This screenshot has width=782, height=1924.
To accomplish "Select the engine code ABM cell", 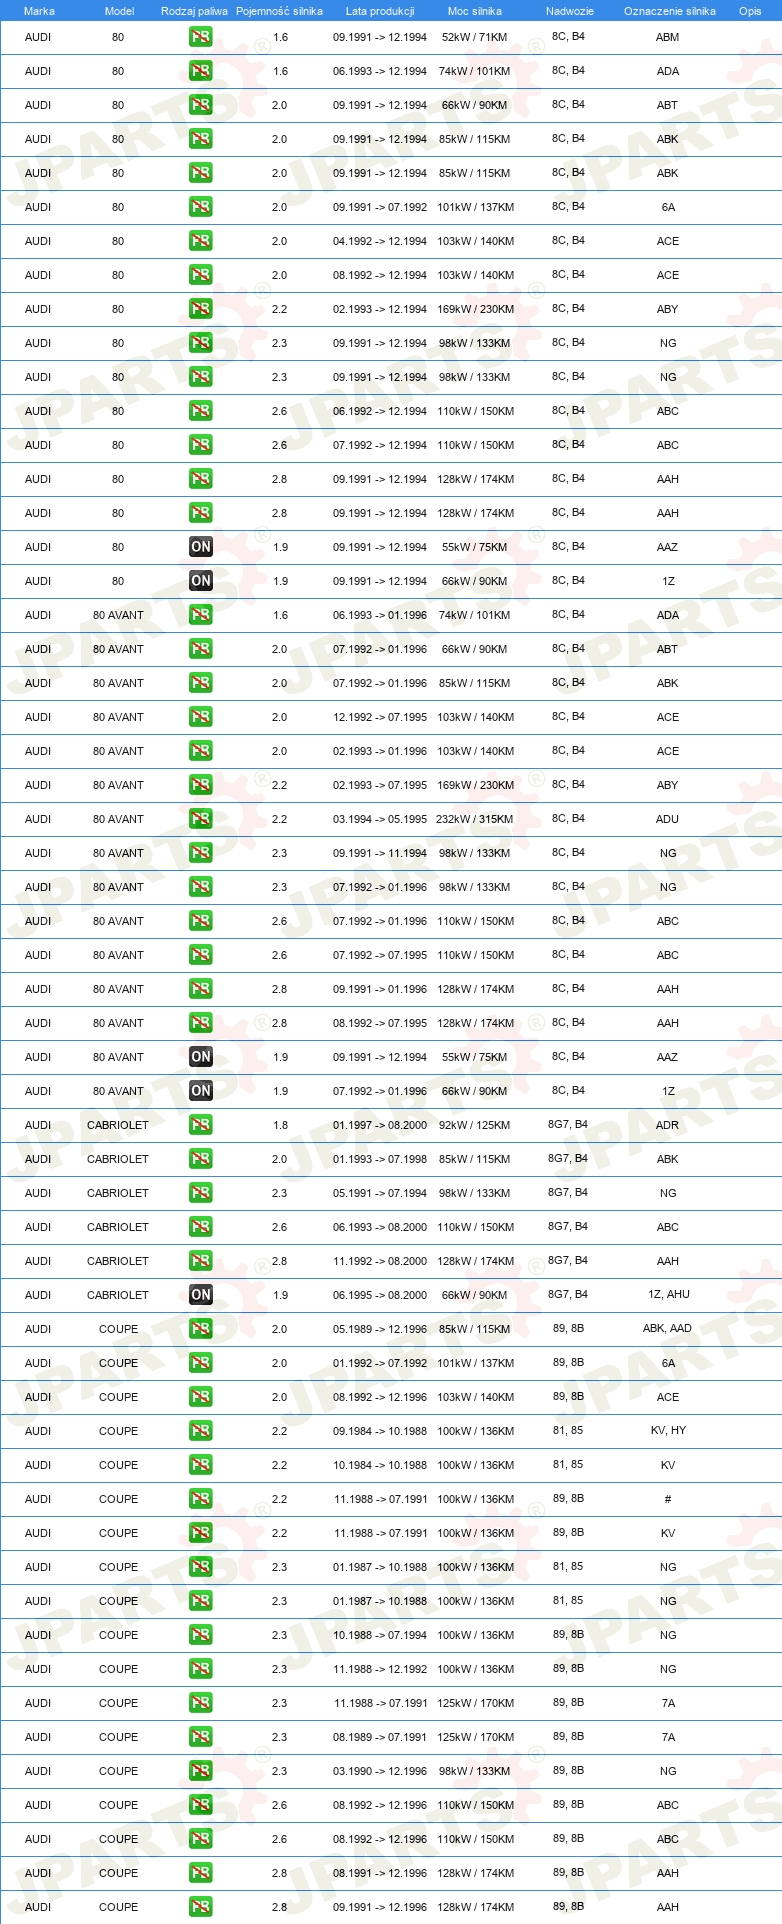I will 667,37.
